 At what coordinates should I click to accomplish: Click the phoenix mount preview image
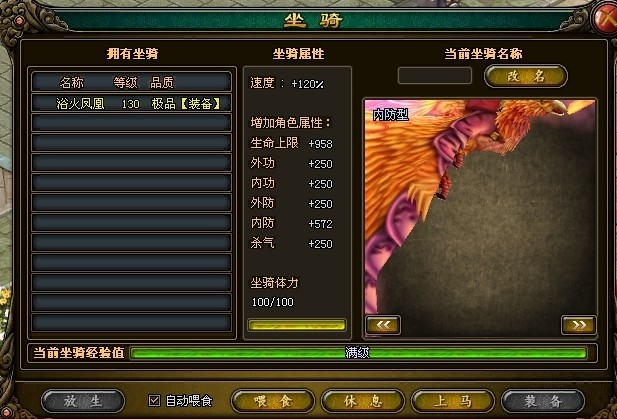tap(480, 217)
